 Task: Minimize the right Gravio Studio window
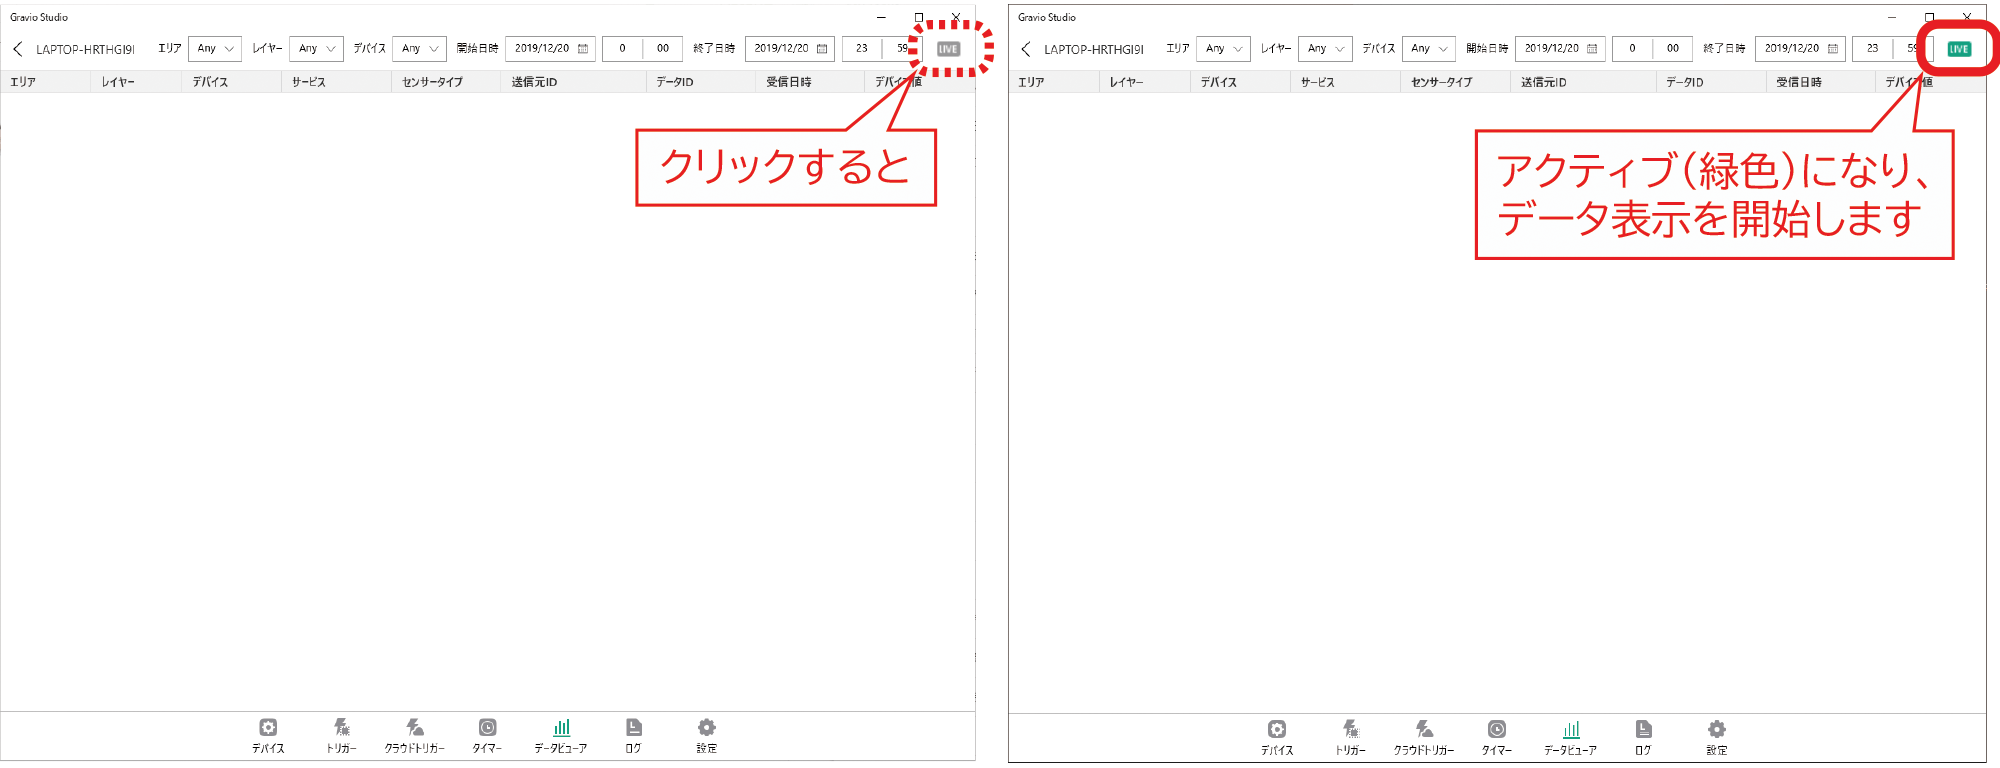[x=1891, y=17]
